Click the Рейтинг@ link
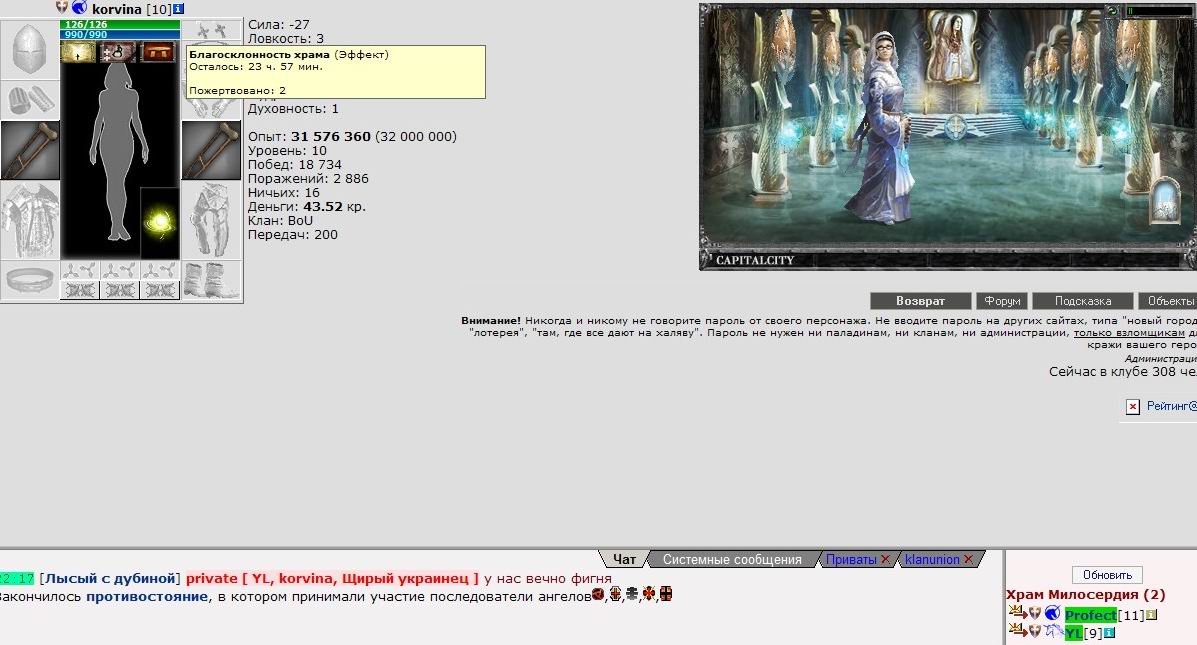This screenshot has width=1197, height=645. (x=1172, y=406)
